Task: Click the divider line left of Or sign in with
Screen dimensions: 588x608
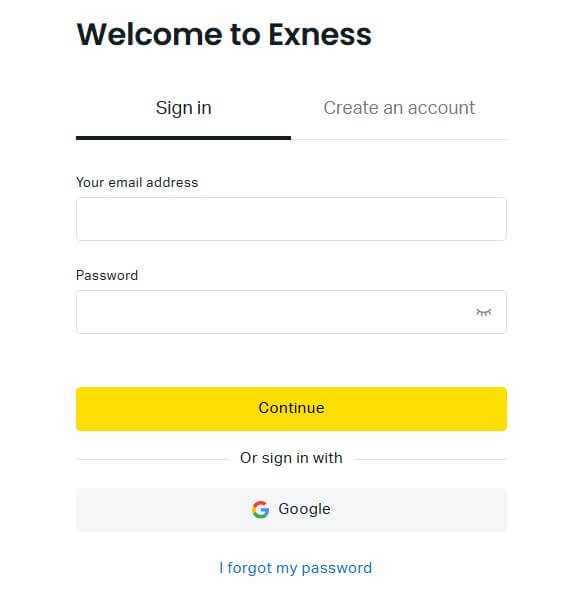Action: (x=152, y=459)
